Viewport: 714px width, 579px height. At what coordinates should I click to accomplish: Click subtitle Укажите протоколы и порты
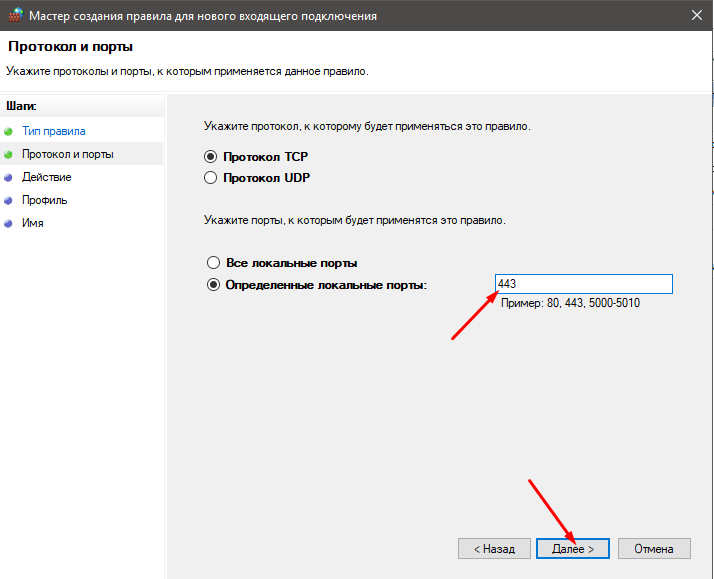tap(187, 71)
